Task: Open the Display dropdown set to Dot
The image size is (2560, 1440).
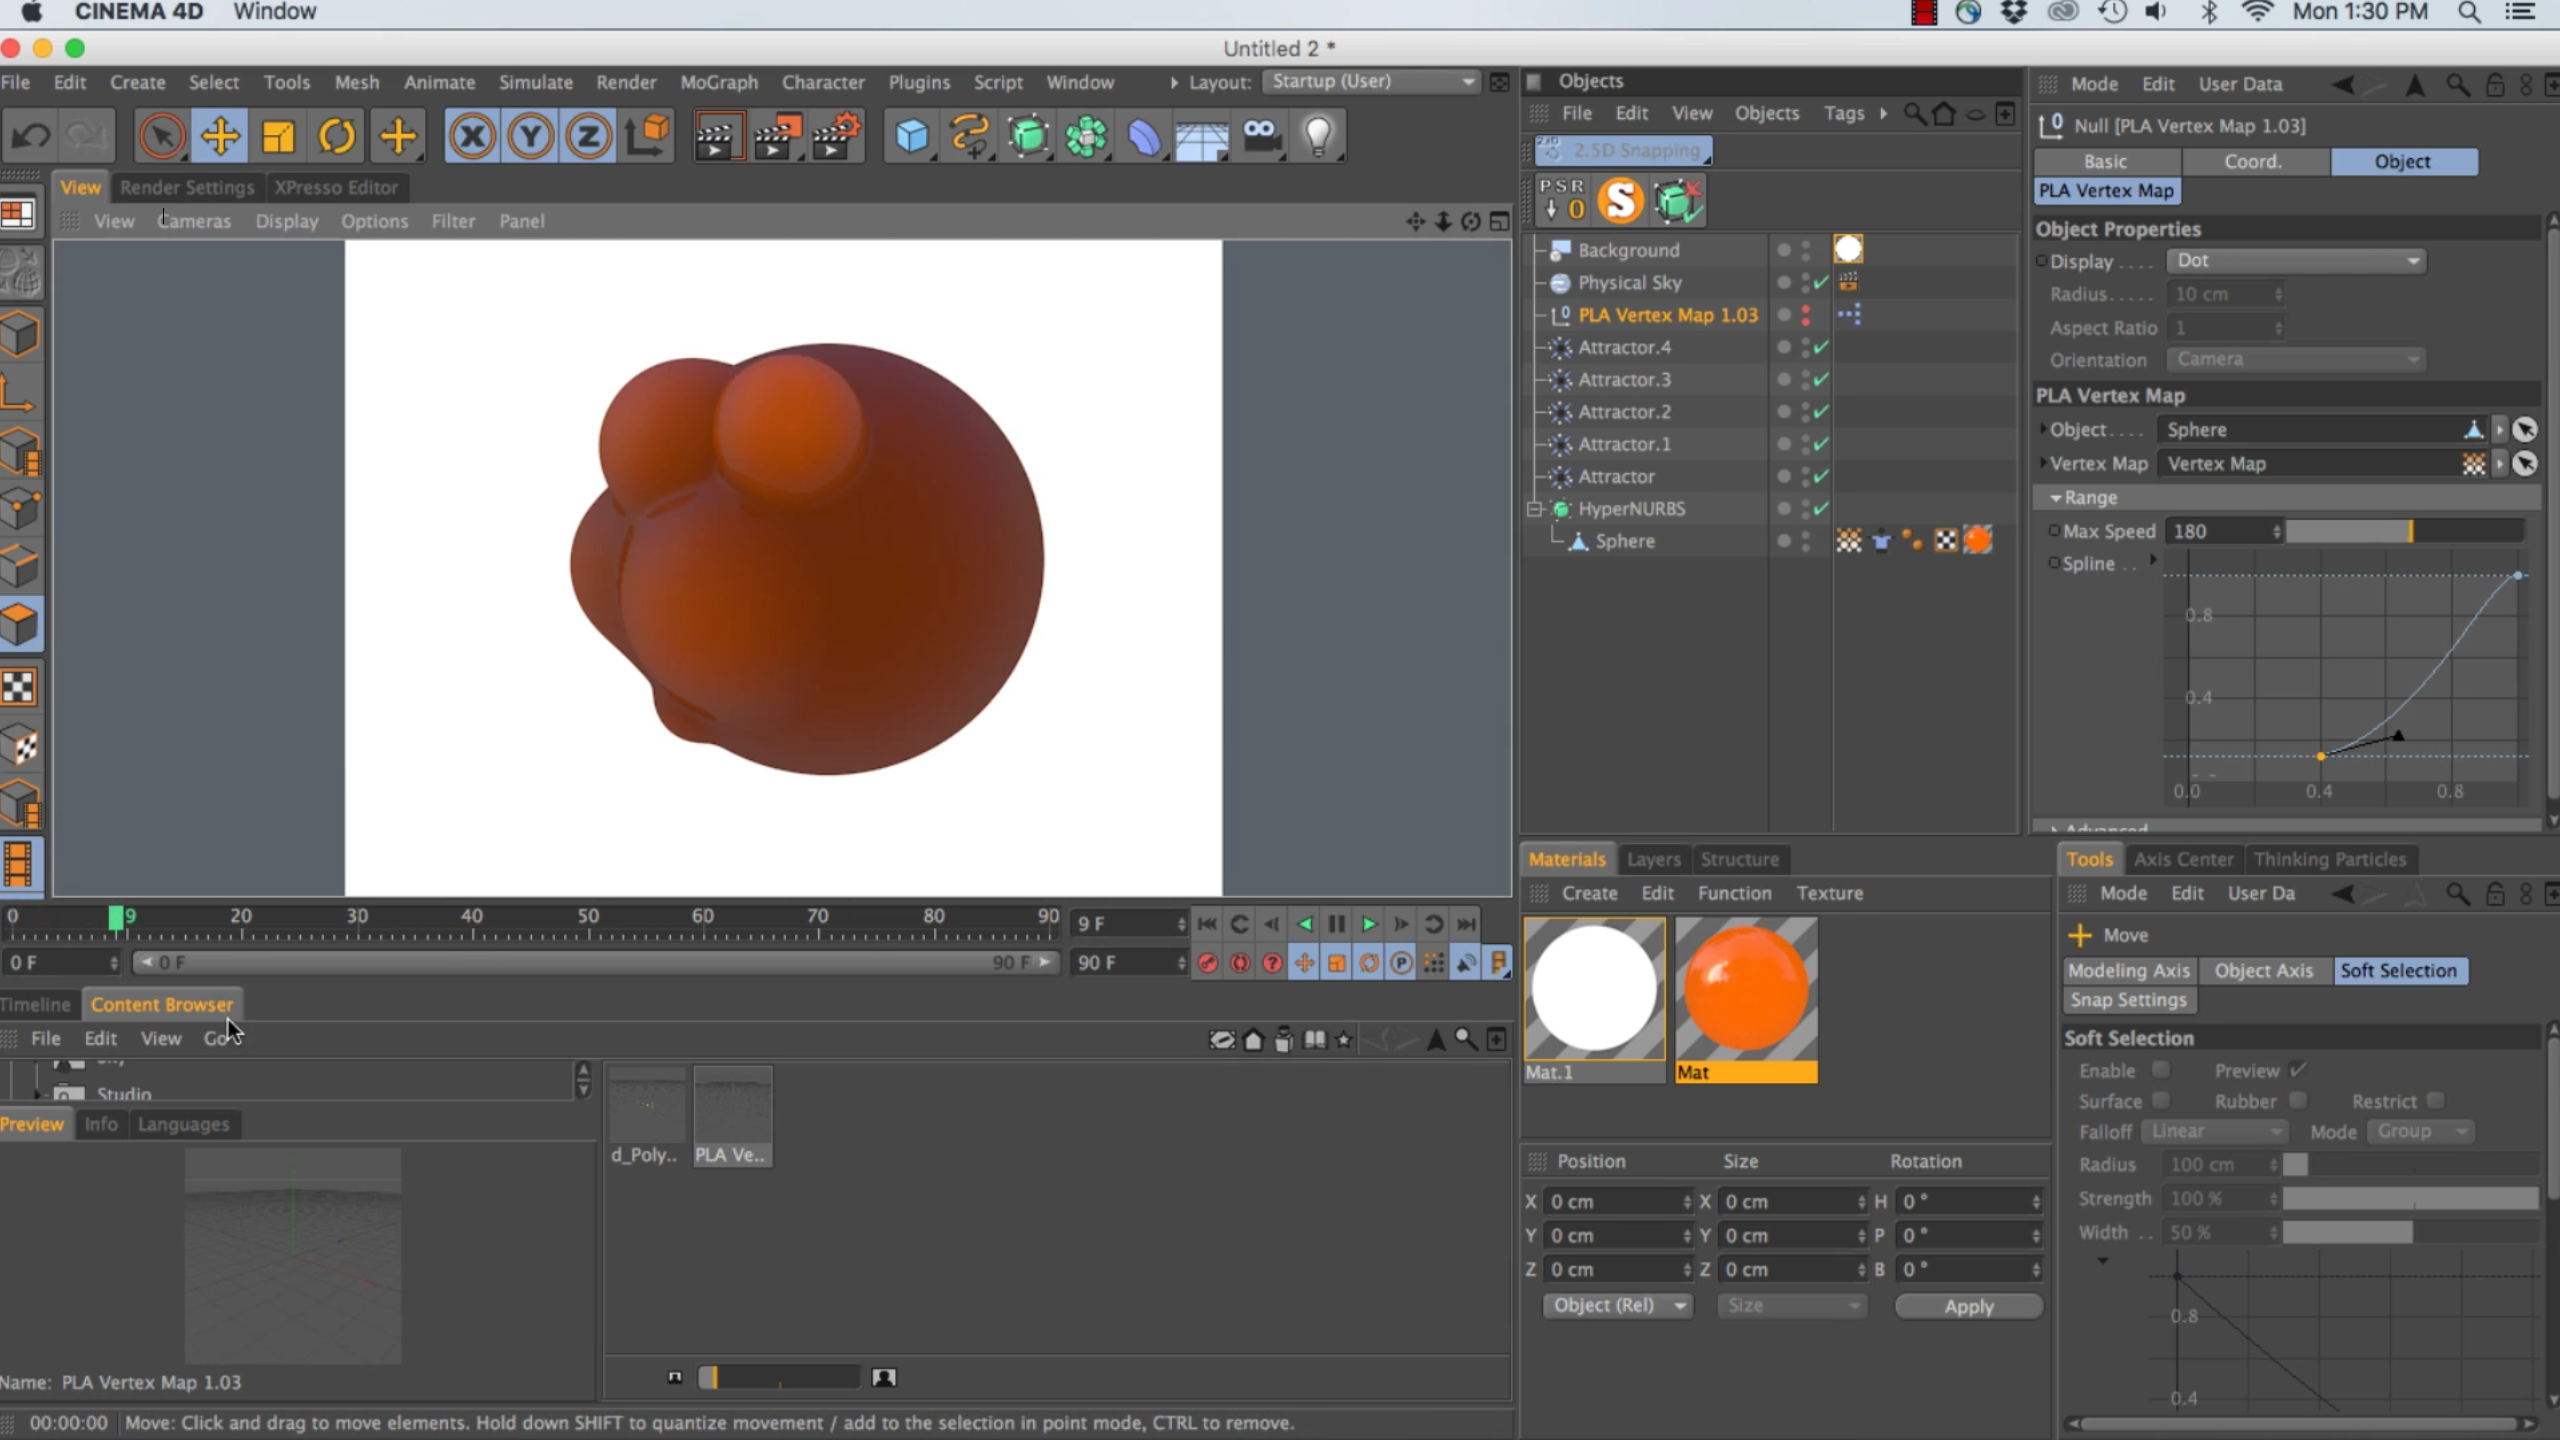Action: (2296, 261)
